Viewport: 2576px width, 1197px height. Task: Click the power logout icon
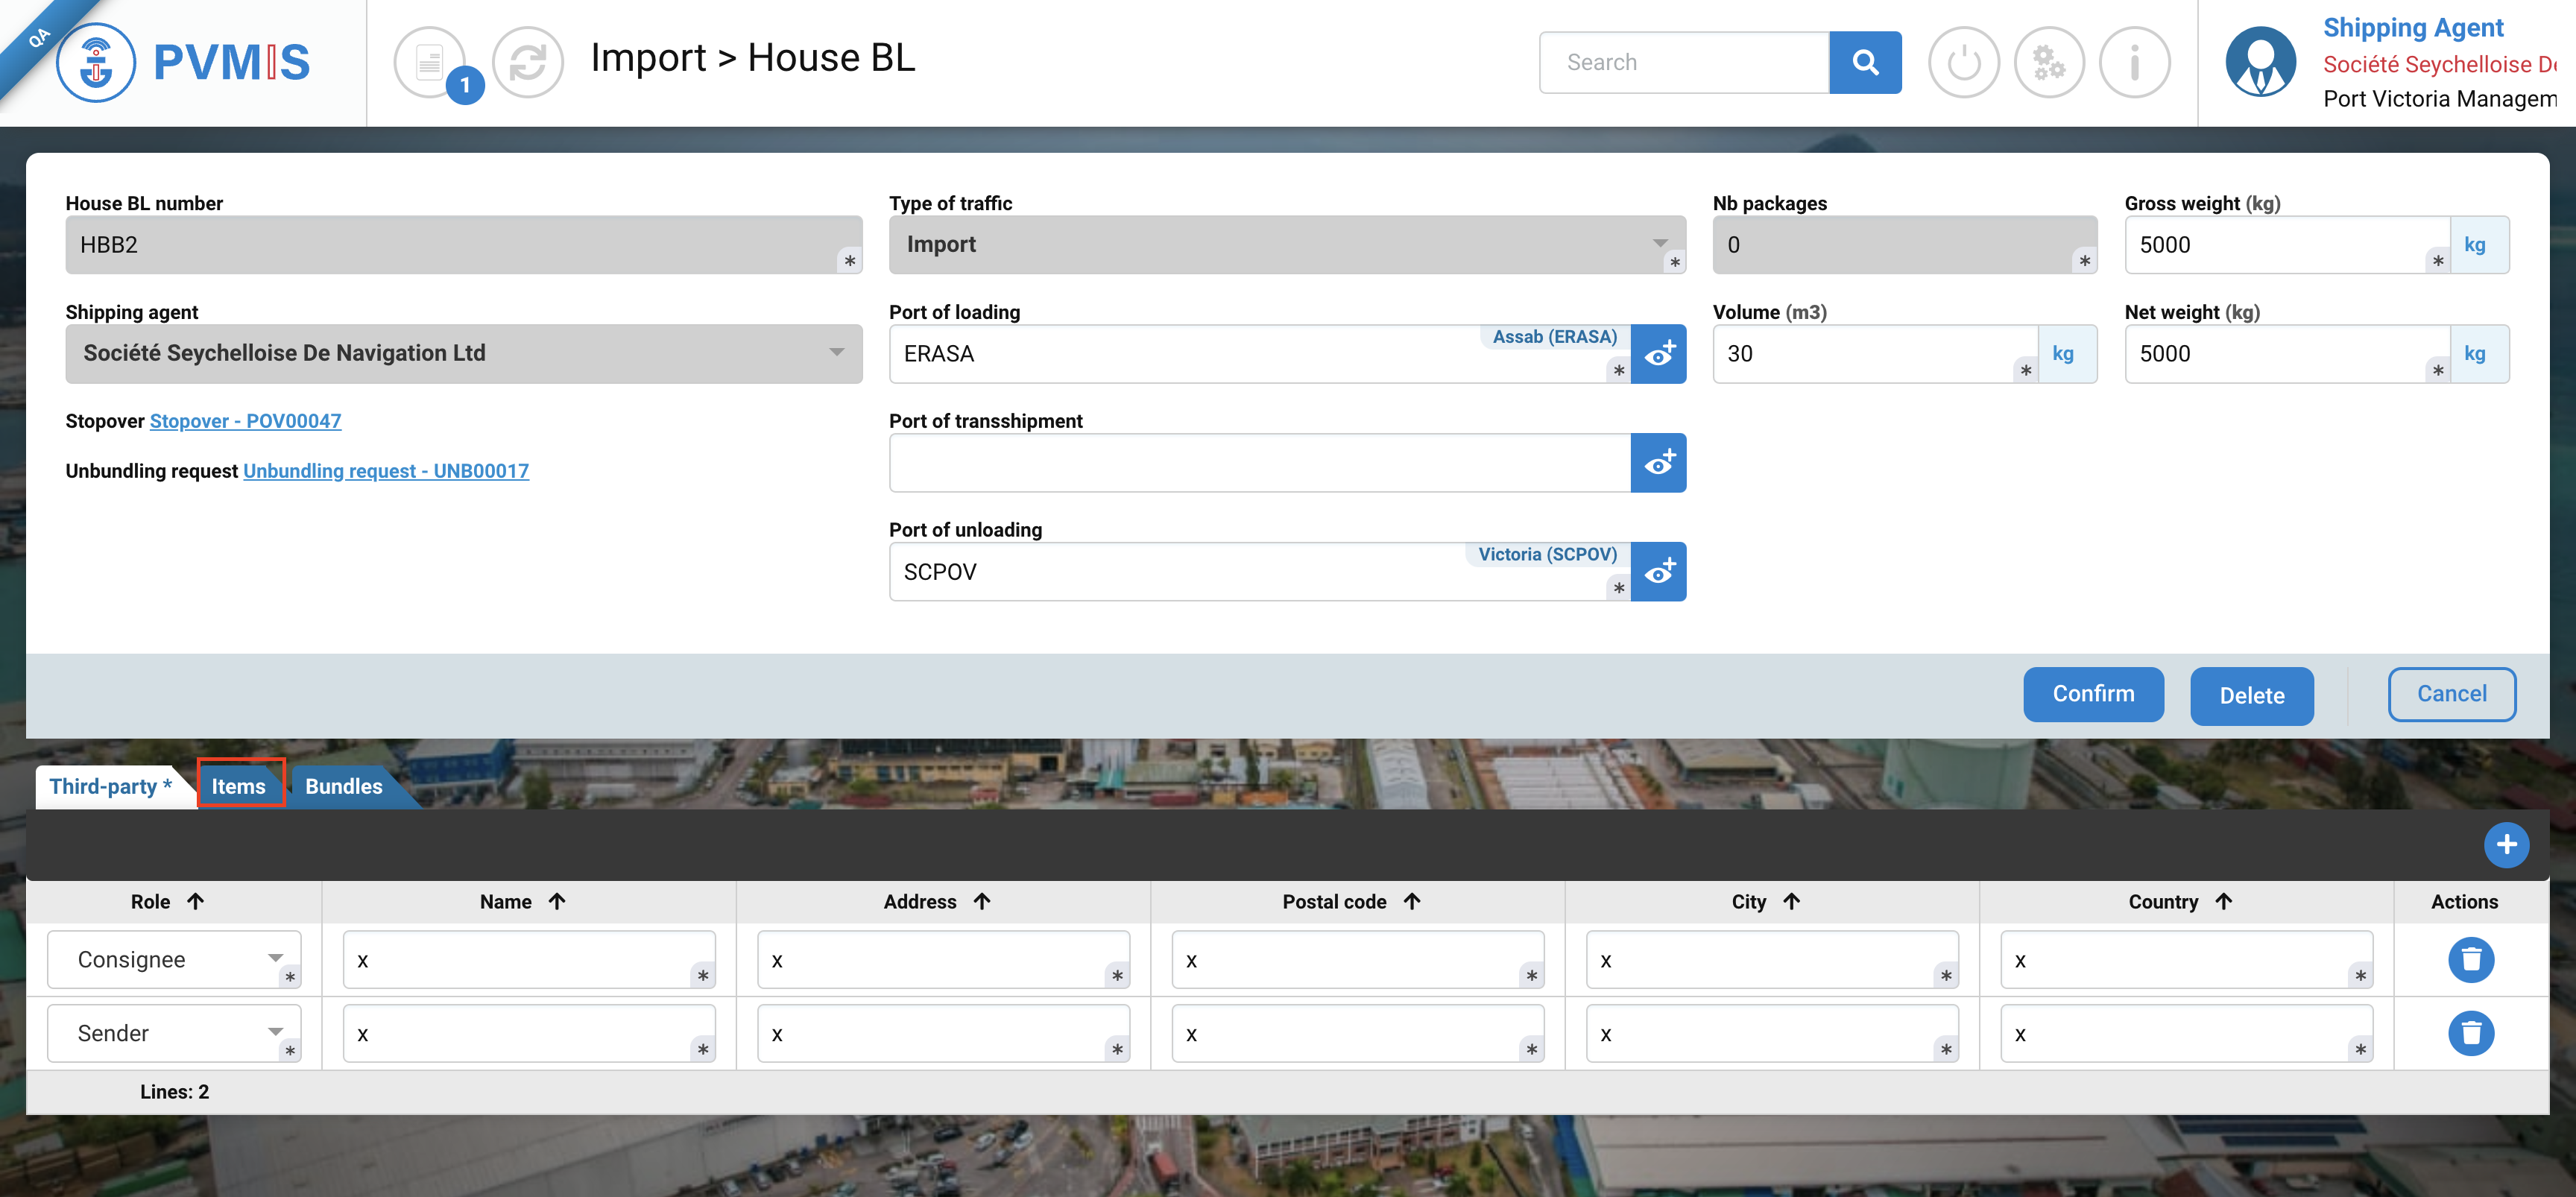[1963, 62]
